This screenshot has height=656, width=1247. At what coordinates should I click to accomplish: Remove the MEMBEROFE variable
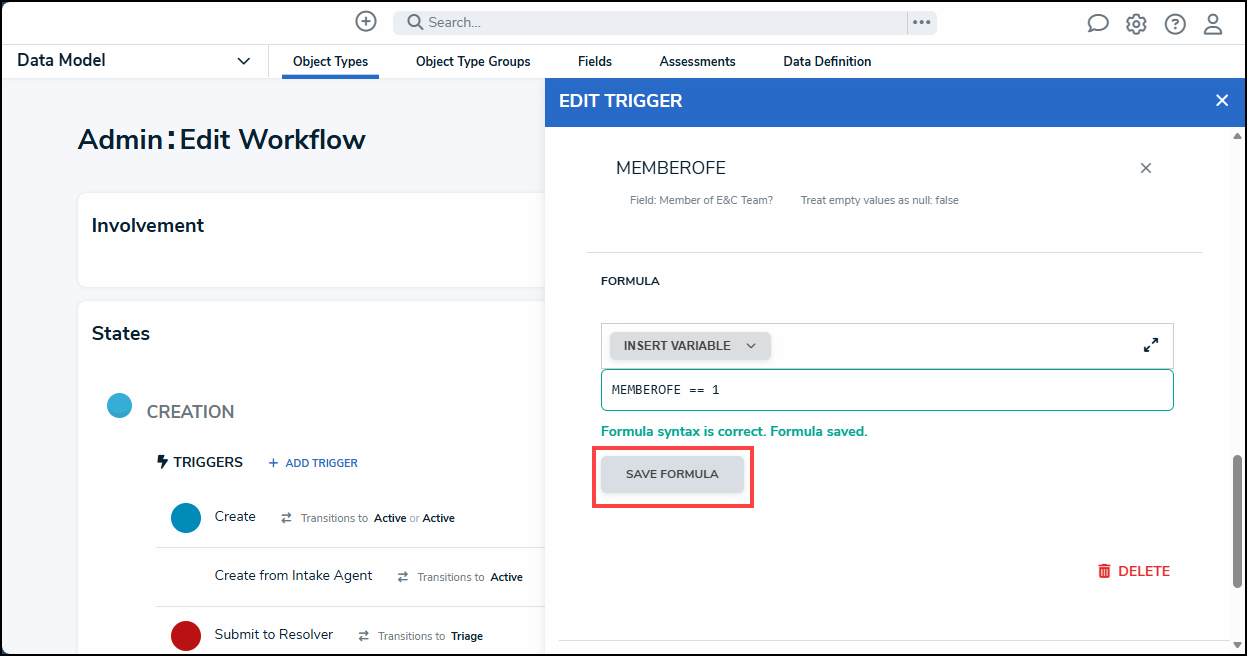click(x=1146, y=168)
